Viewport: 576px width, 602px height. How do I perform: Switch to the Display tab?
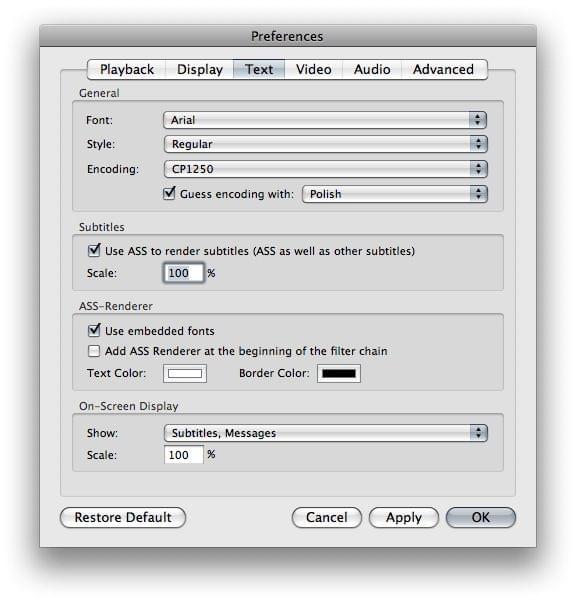(x=200, y=69)
